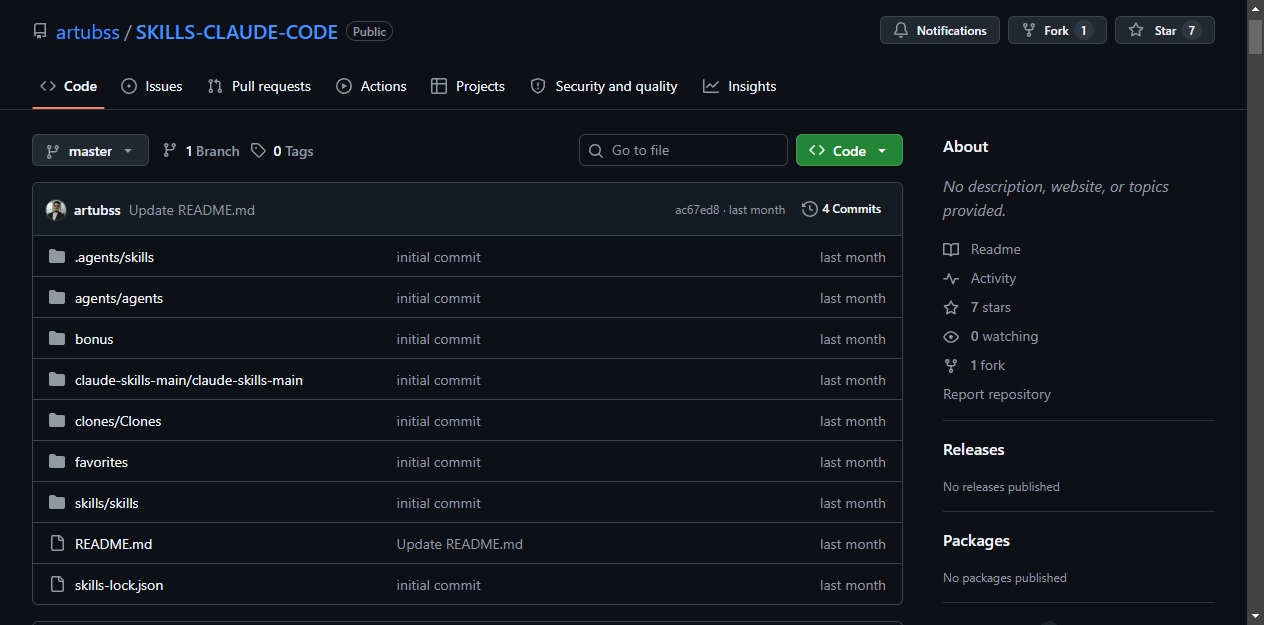Open the Readme link in About
The height and width of the screenshot is (625, 1264).
[x=982, y=249]
